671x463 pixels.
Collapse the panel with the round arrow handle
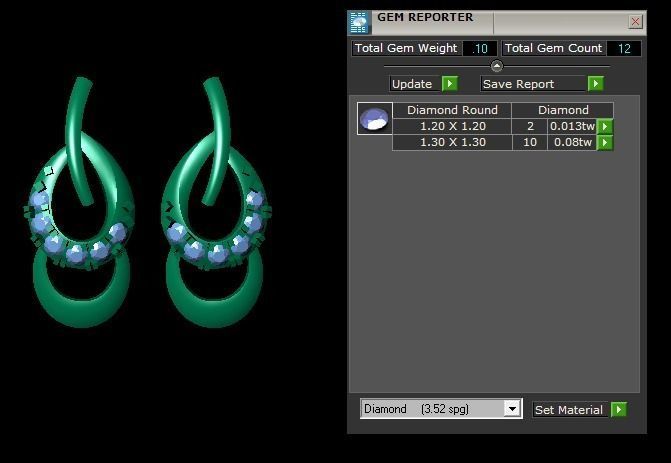497,66
